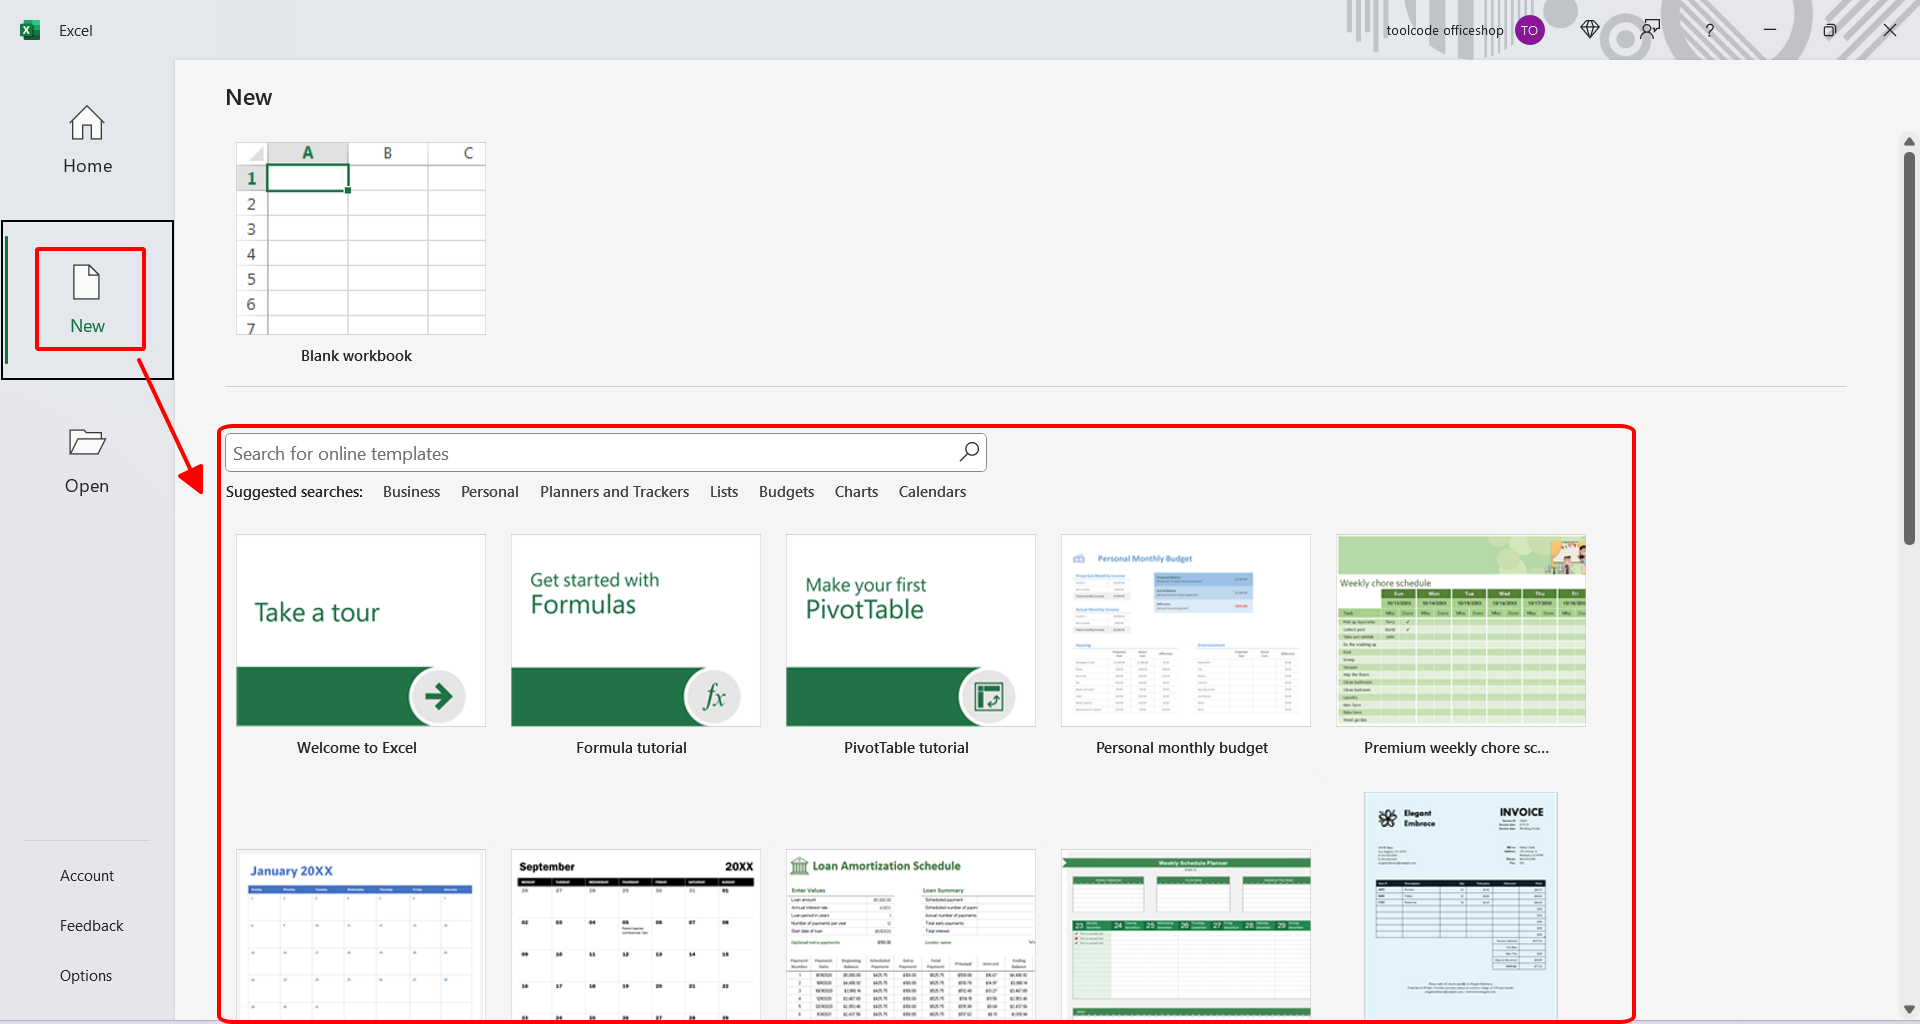This screenshot has height=1024, width=1920.
Task: Click the Help question mark icon
Action: (1710, 30)
